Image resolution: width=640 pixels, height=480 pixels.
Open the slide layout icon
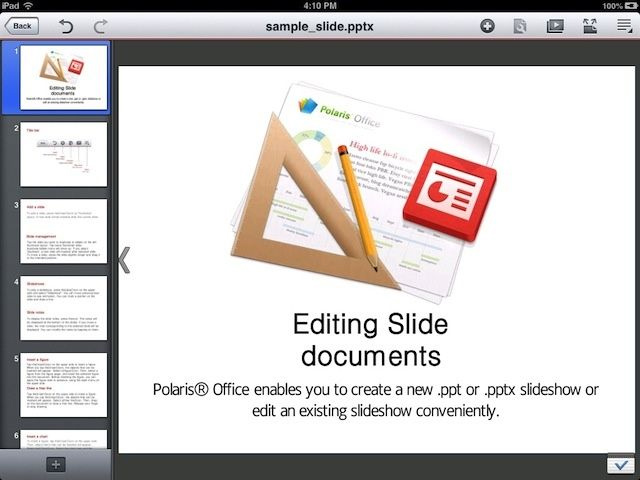[x=590, y=26]
